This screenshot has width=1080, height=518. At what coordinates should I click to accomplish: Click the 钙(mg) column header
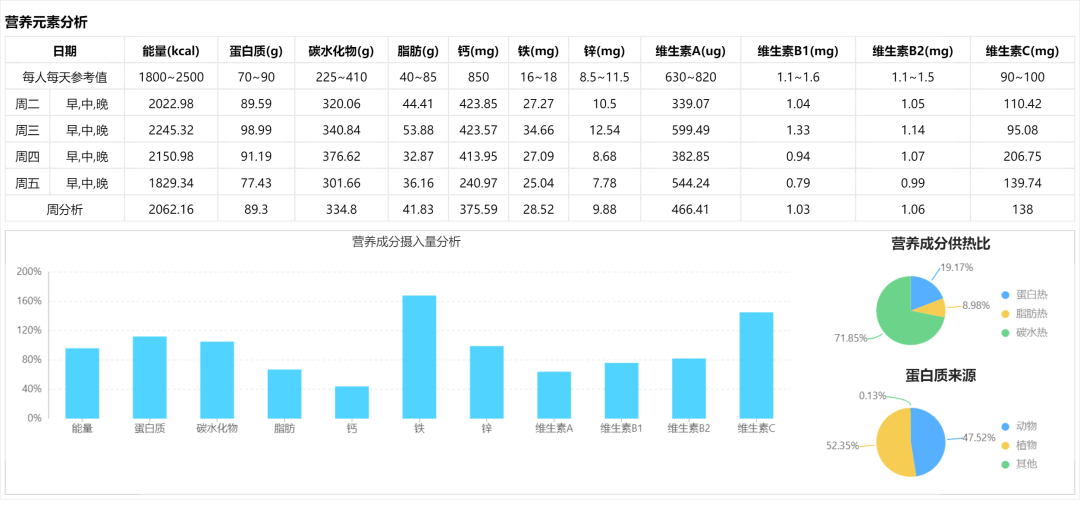[479, 50]
